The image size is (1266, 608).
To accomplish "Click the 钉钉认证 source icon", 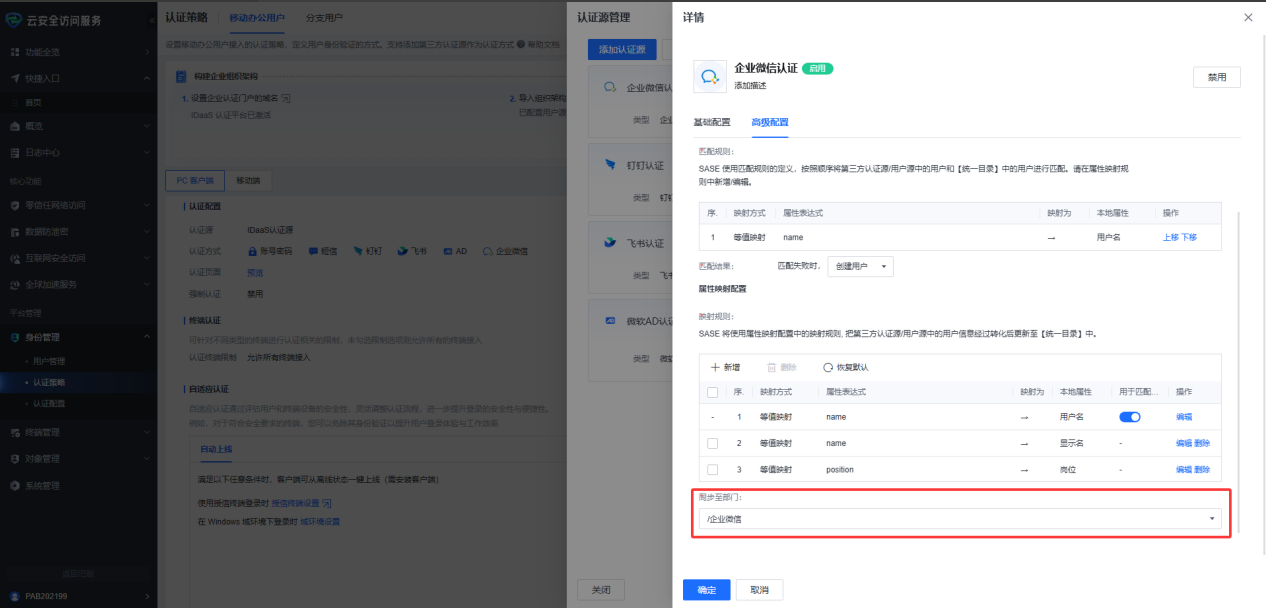I will click(x=609, y=164).
